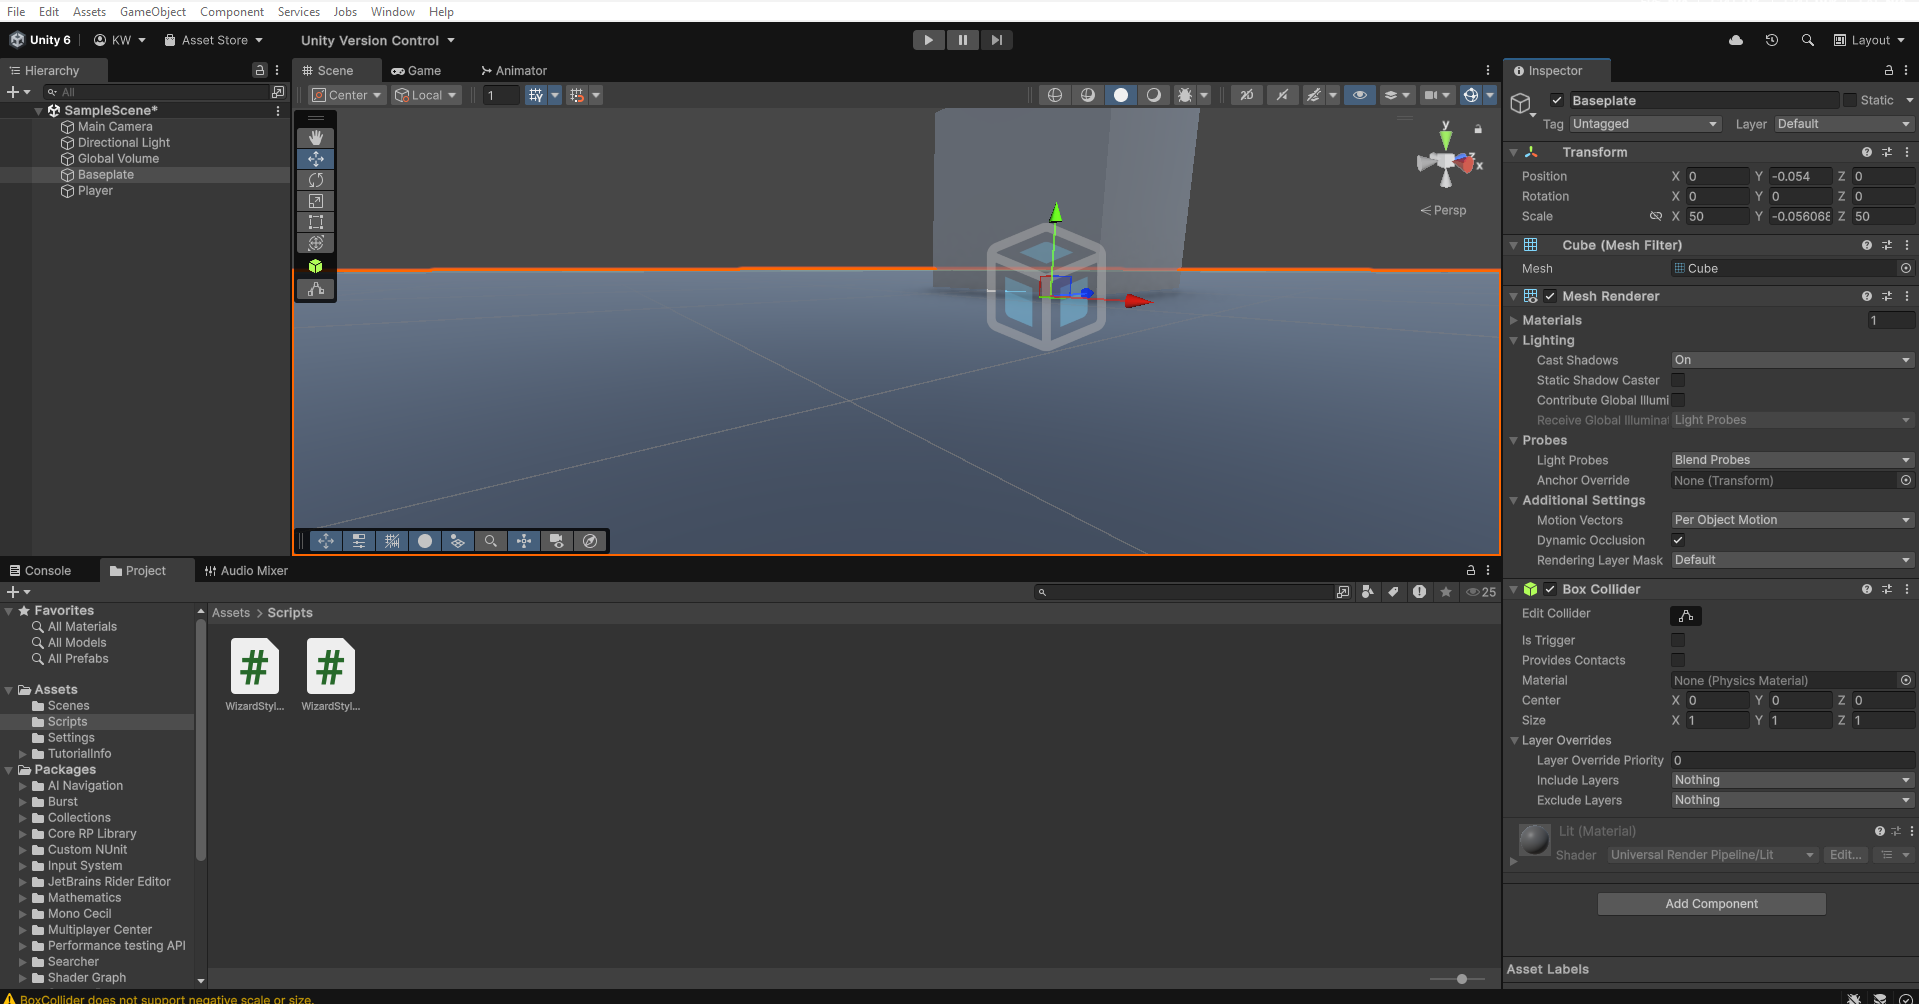Click the Step frame button
This screenshot has width=1919, height=1004.
[996, 40]
